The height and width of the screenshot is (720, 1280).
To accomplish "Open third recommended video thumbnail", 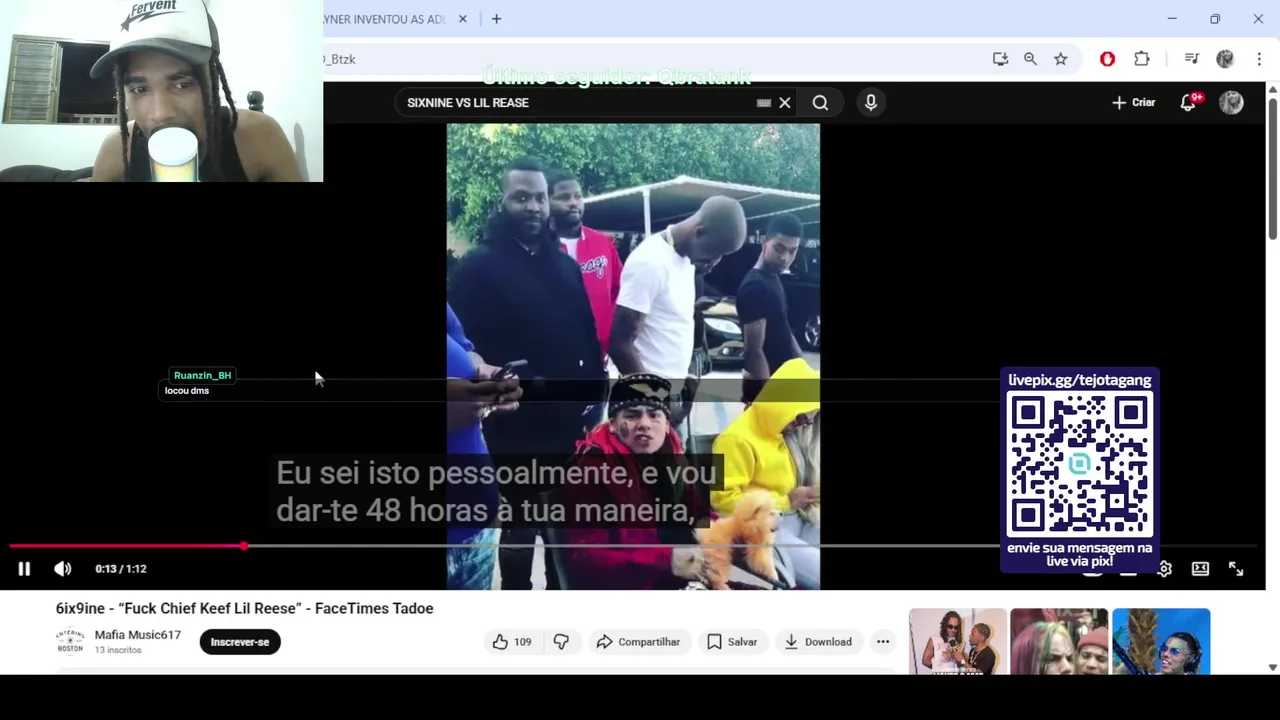I will 1161,641.
